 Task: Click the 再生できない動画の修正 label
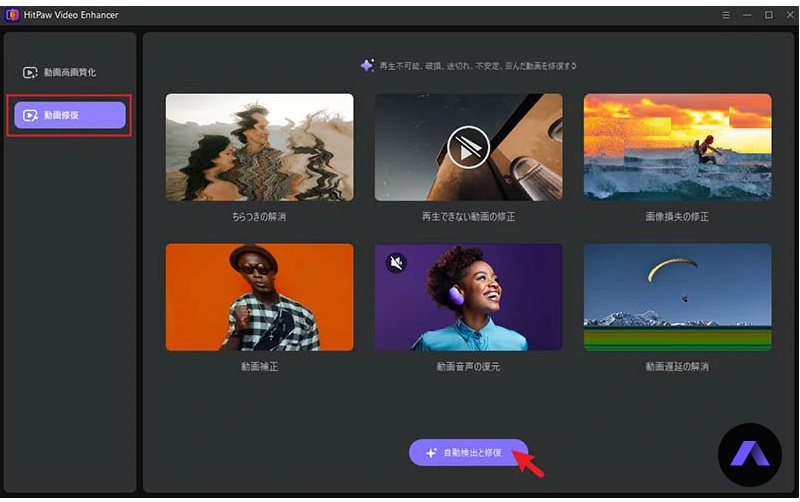pyautogui.click(x=468, y=216)
